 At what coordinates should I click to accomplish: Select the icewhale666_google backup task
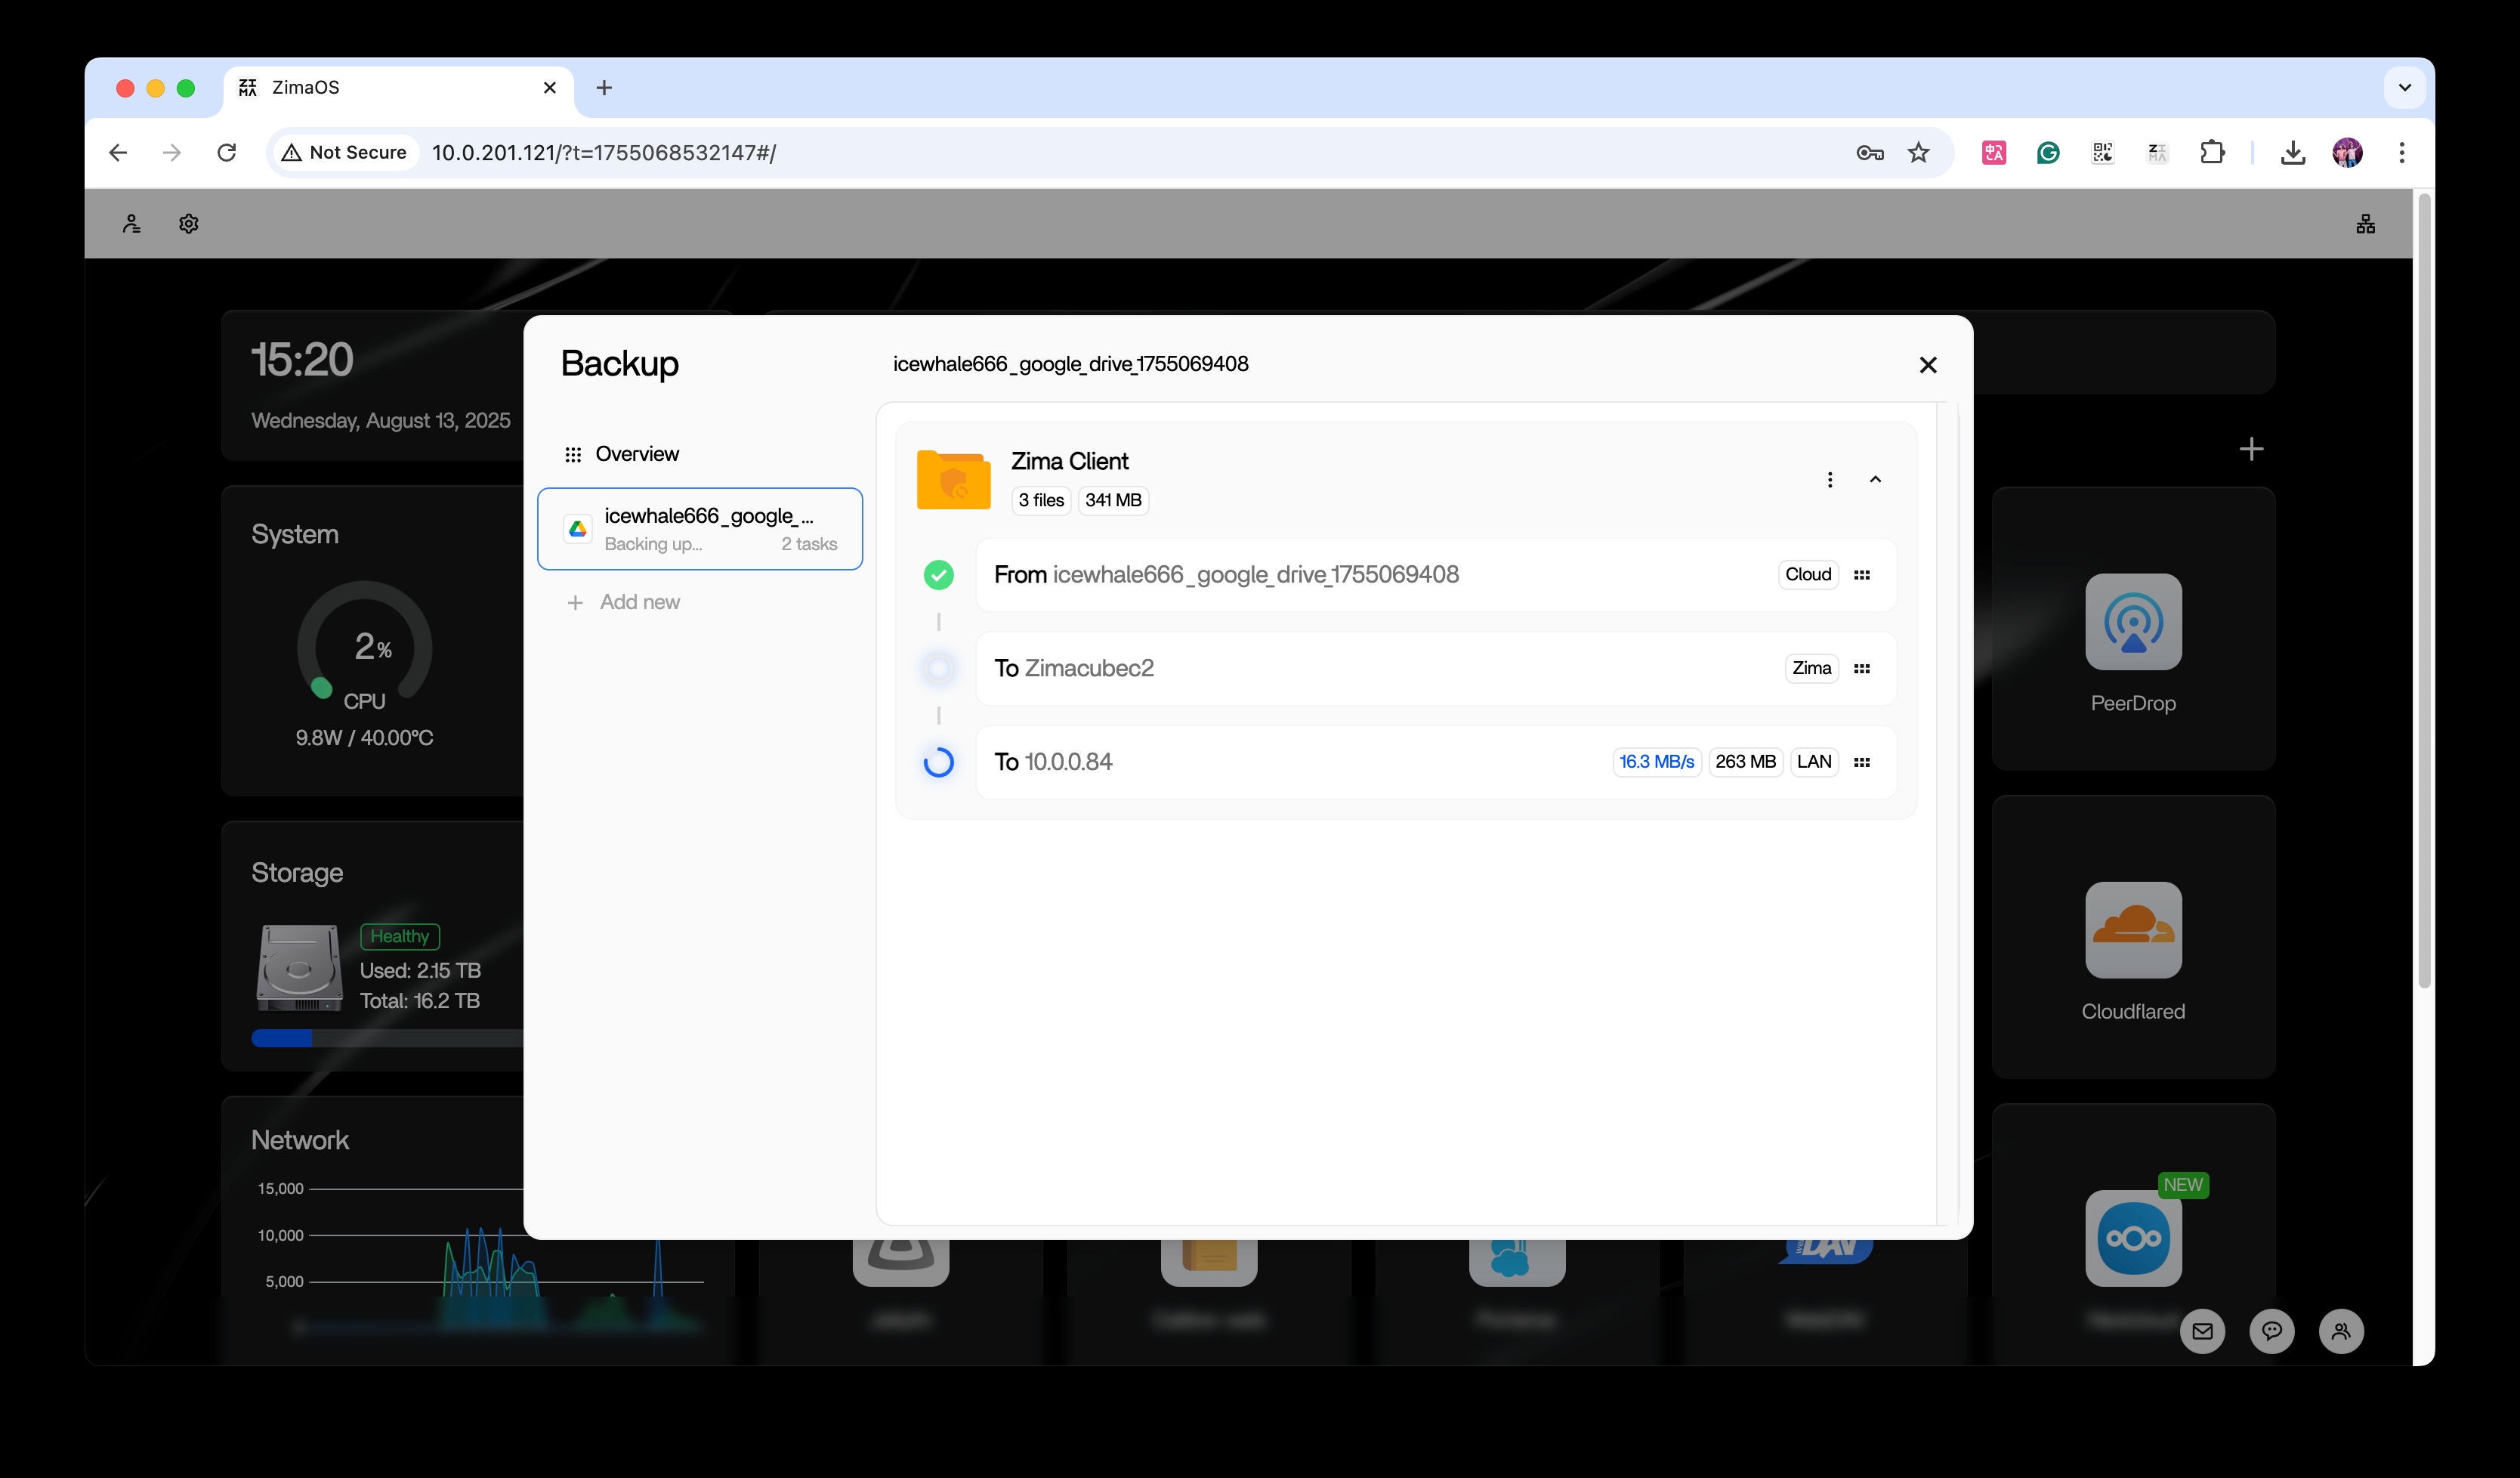[700, 529]
